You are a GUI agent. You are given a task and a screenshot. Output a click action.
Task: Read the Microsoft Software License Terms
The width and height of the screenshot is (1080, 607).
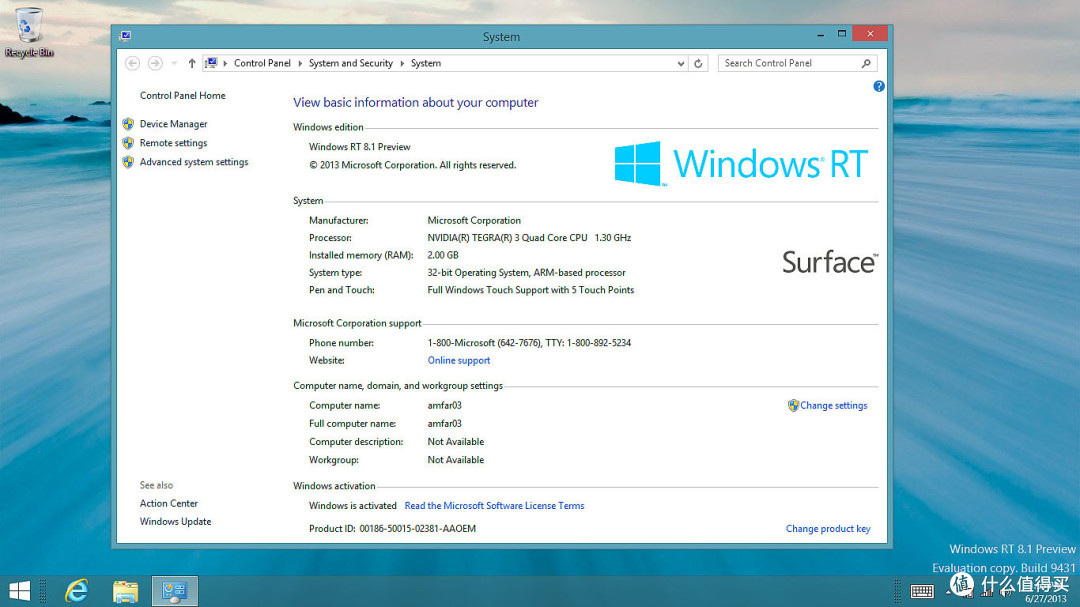coord(494,506)
